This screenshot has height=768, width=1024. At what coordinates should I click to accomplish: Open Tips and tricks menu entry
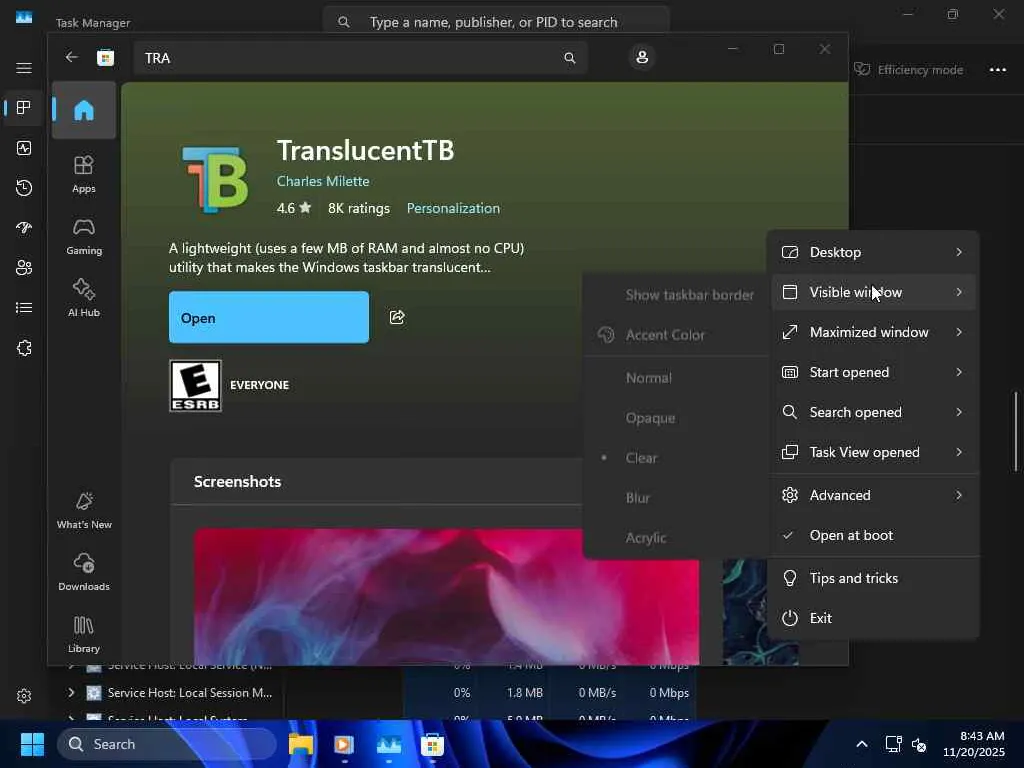pos(874,578)
